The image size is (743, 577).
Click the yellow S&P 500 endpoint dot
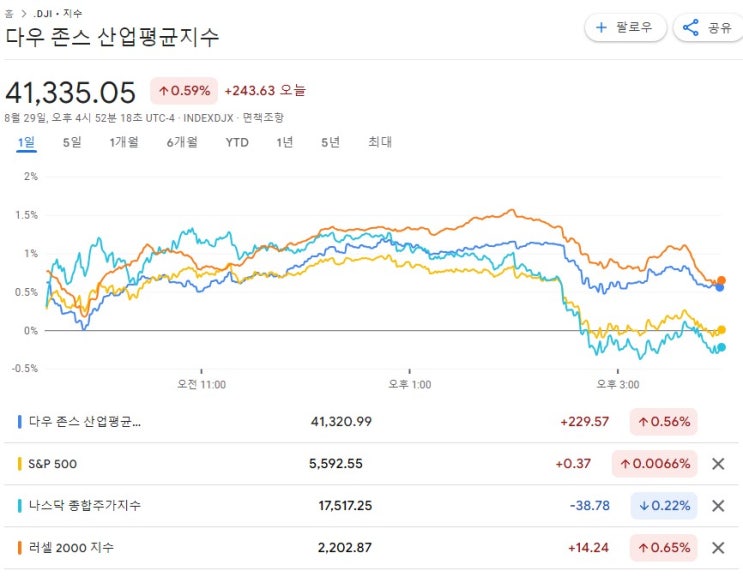click(721, 330)
